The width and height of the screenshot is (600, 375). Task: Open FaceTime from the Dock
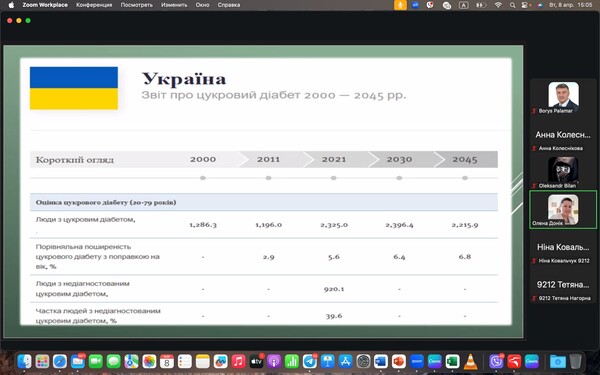(96, 361)
